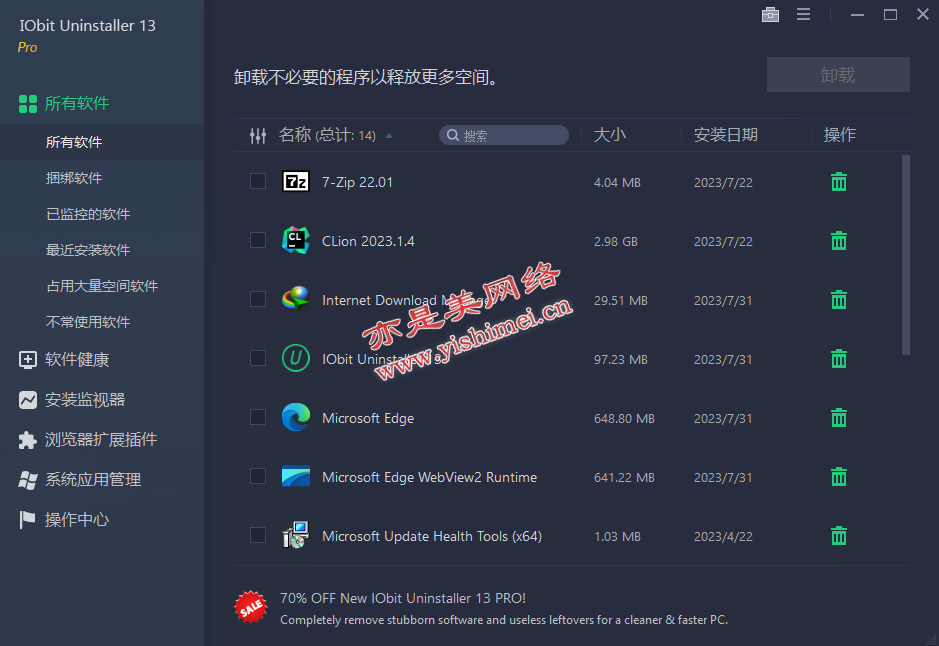939x646 pixels.
Task: Click trash icon for Edge WebView2 Runtime
Action: tap(839, 477)
